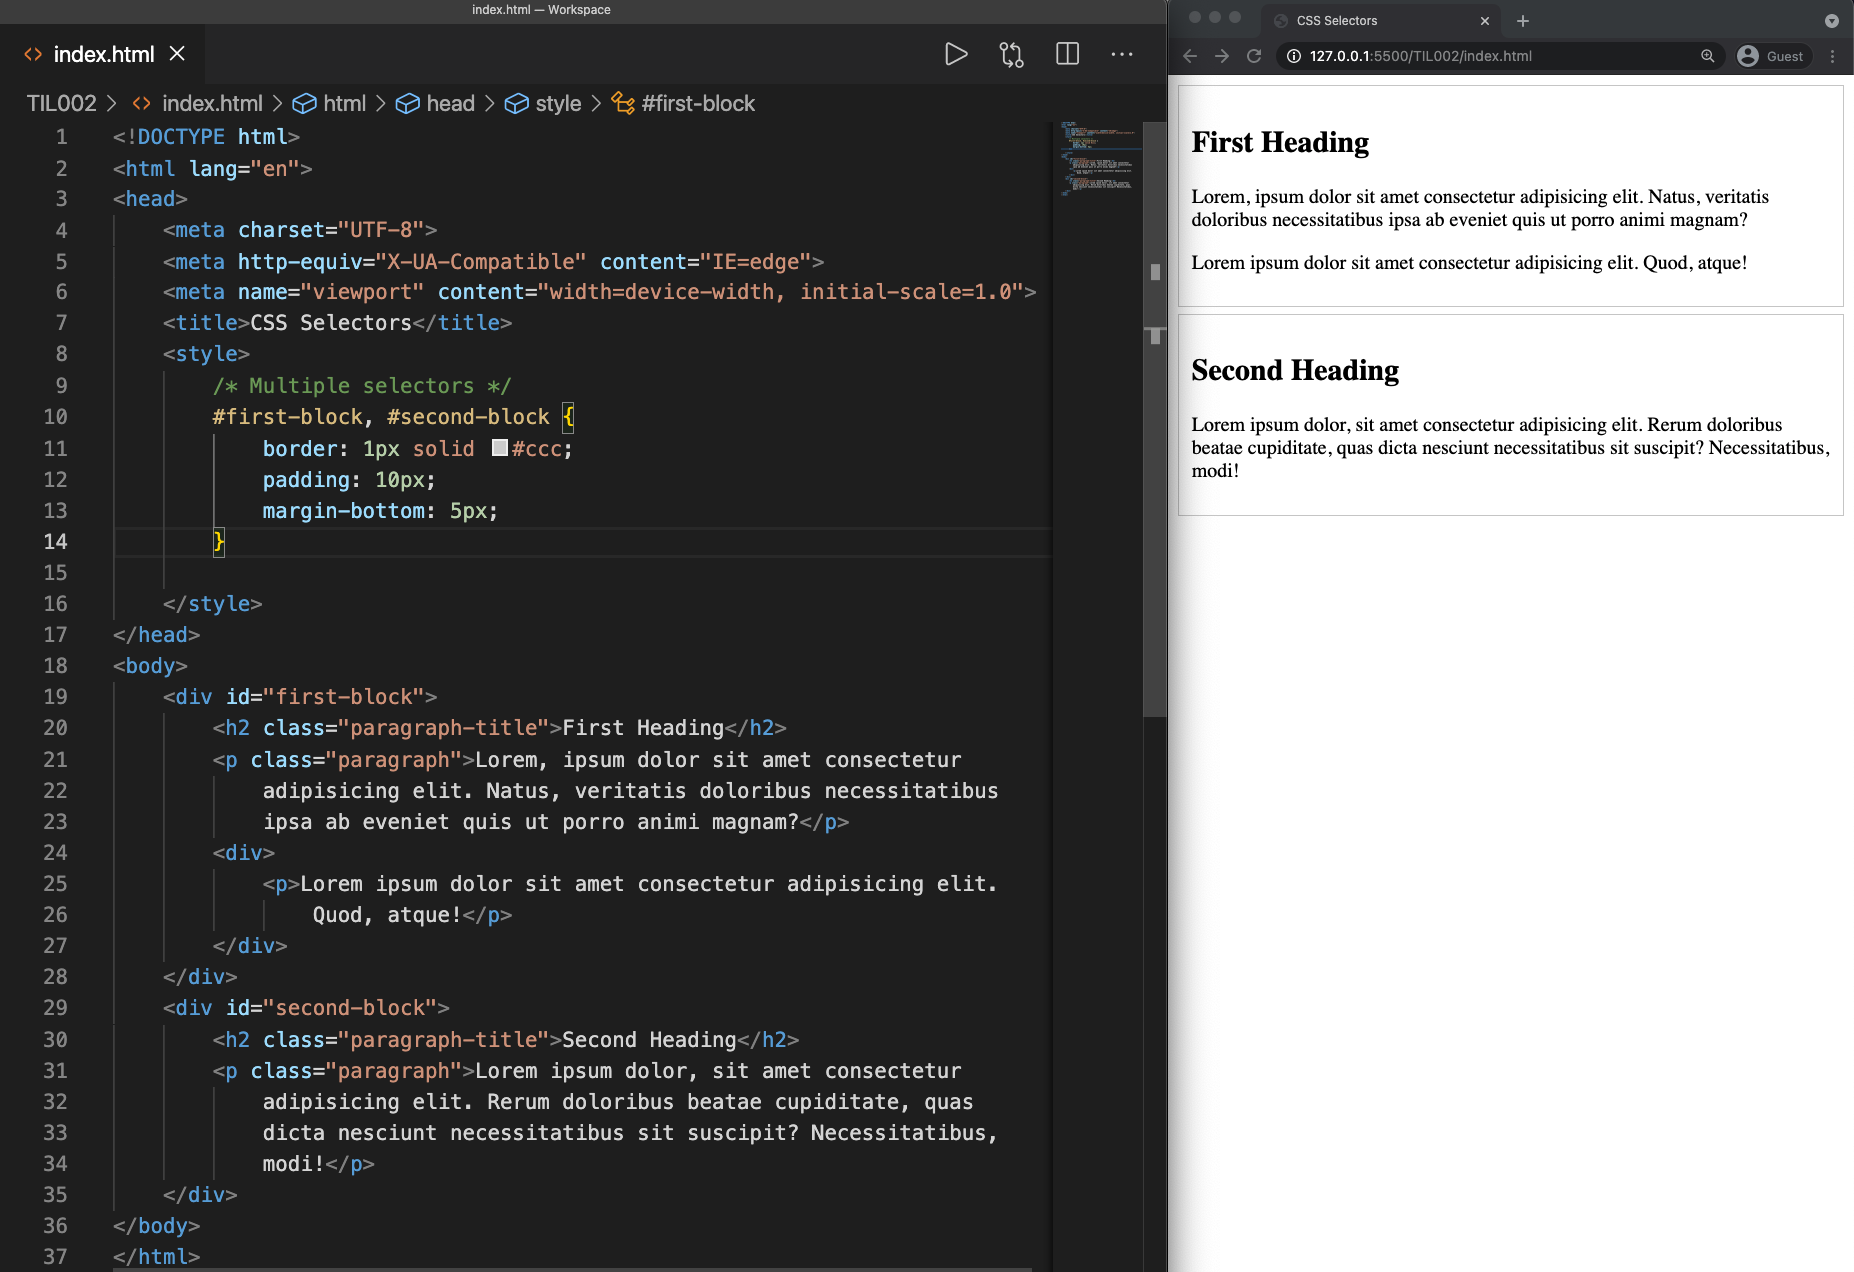Click the First Heading text in the browser
The image size is (1854, 1272).
(x=1280, y=142)
